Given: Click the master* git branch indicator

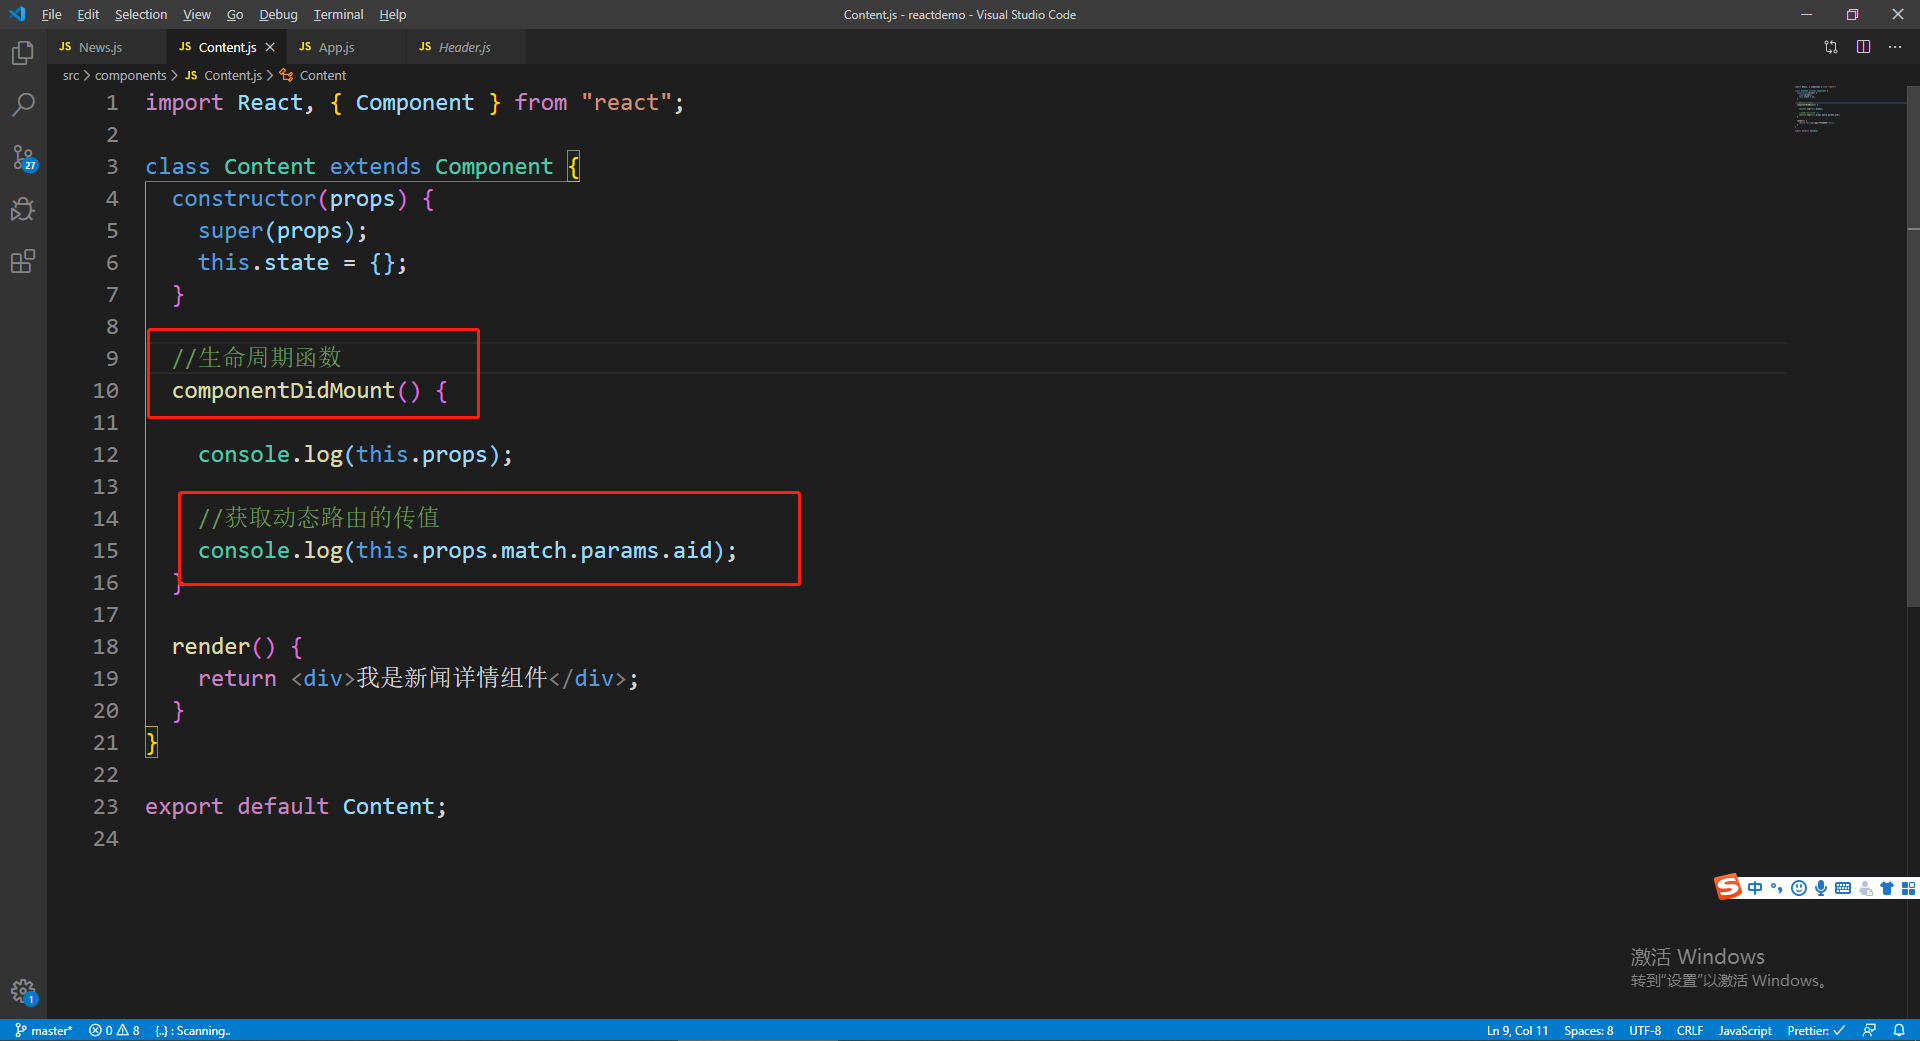Looking at the screenshot, I should click(44, 1030).
